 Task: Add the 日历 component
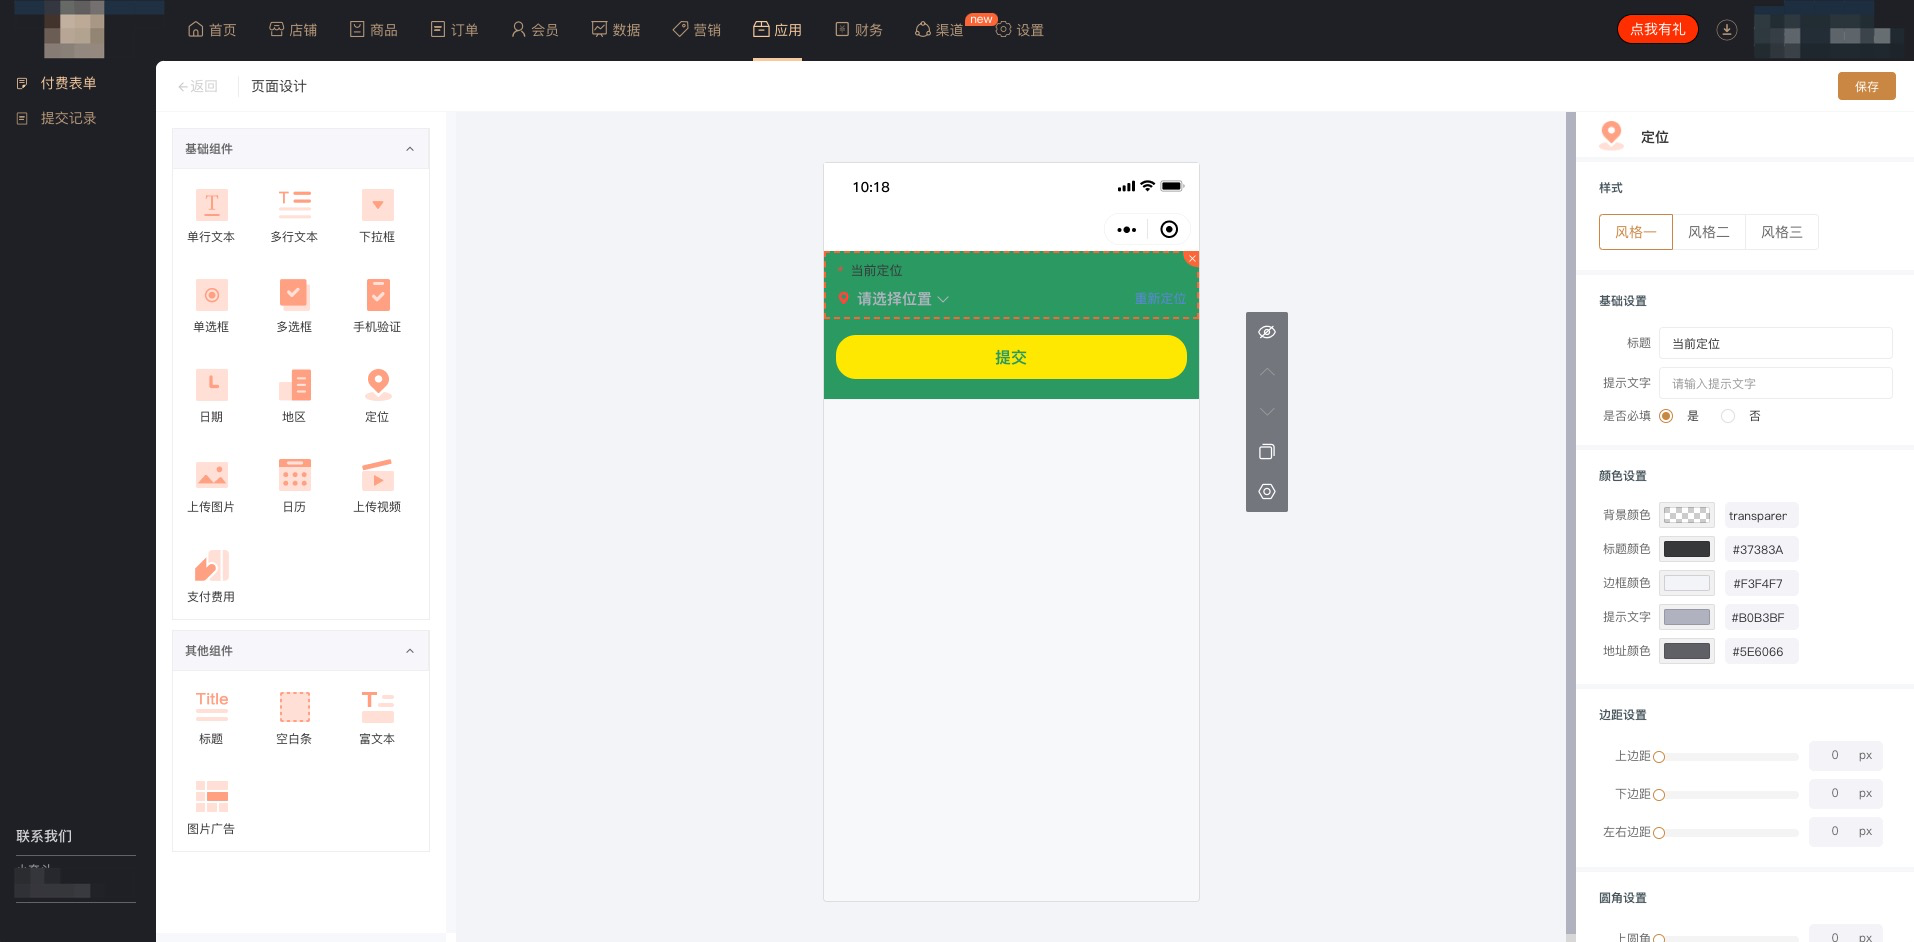294,485
